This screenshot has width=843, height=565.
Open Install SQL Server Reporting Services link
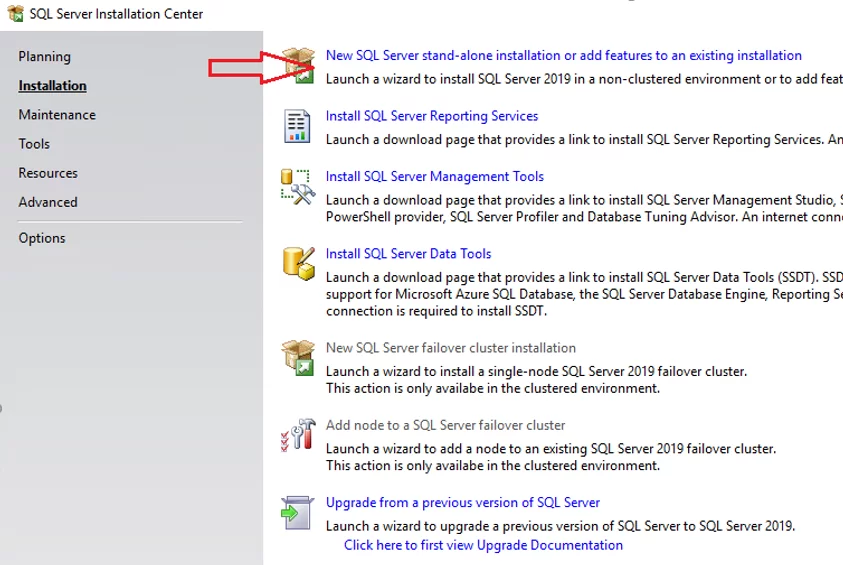432,116
